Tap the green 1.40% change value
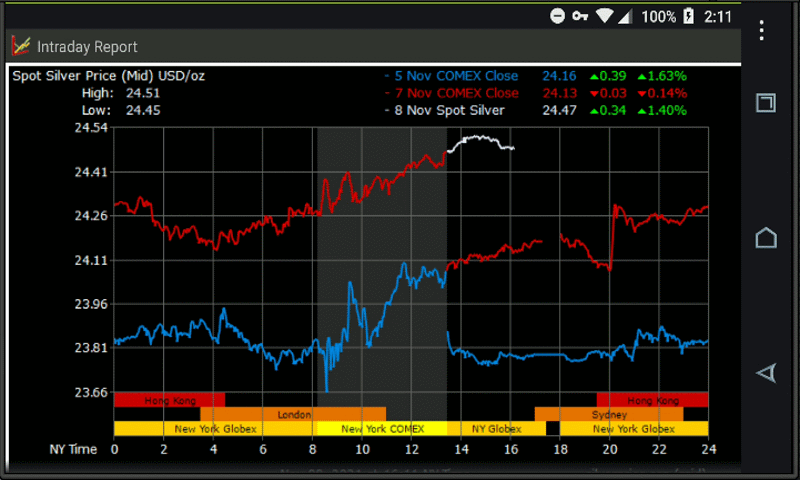800x480 pixels. [x=666, y=110]
